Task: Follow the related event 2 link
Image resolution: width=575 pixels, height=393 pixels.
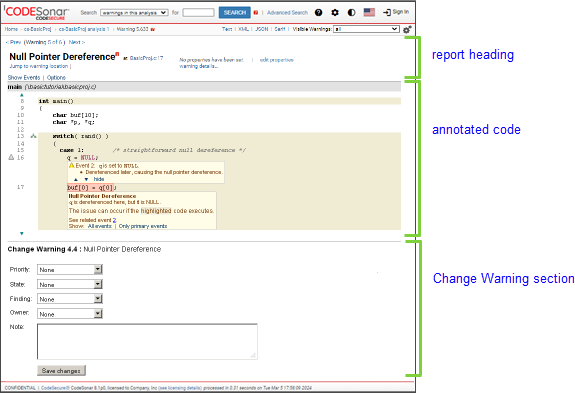Action: (x=114, y=220)
